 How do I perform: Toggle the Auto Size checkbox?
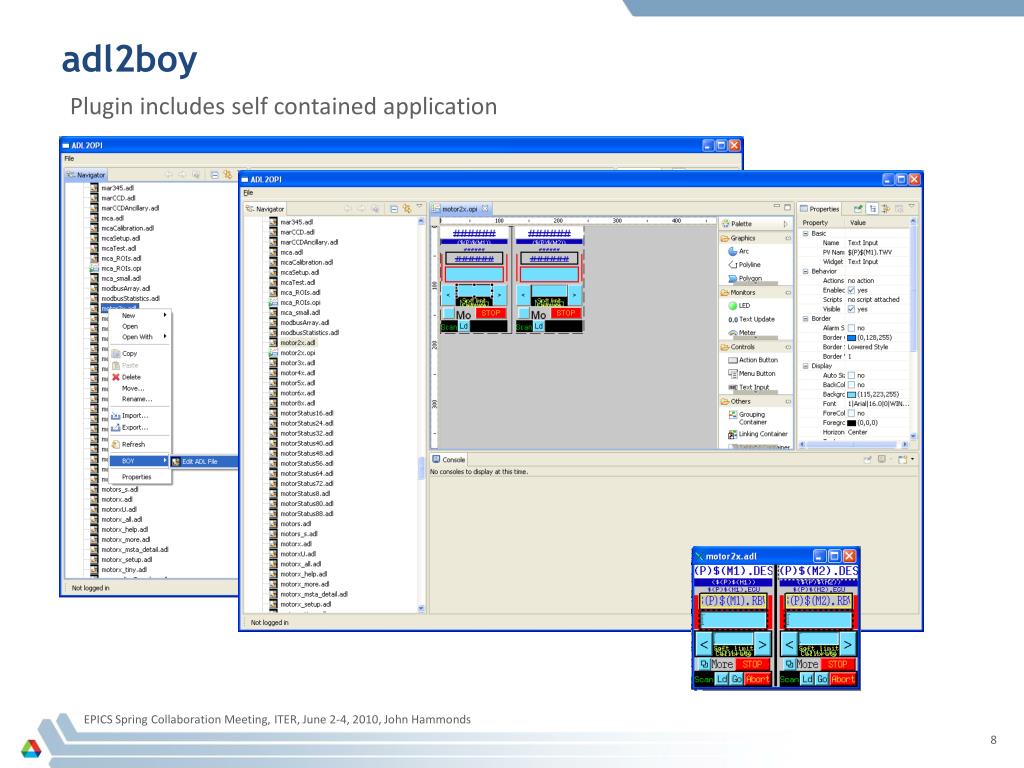[851, 376]
